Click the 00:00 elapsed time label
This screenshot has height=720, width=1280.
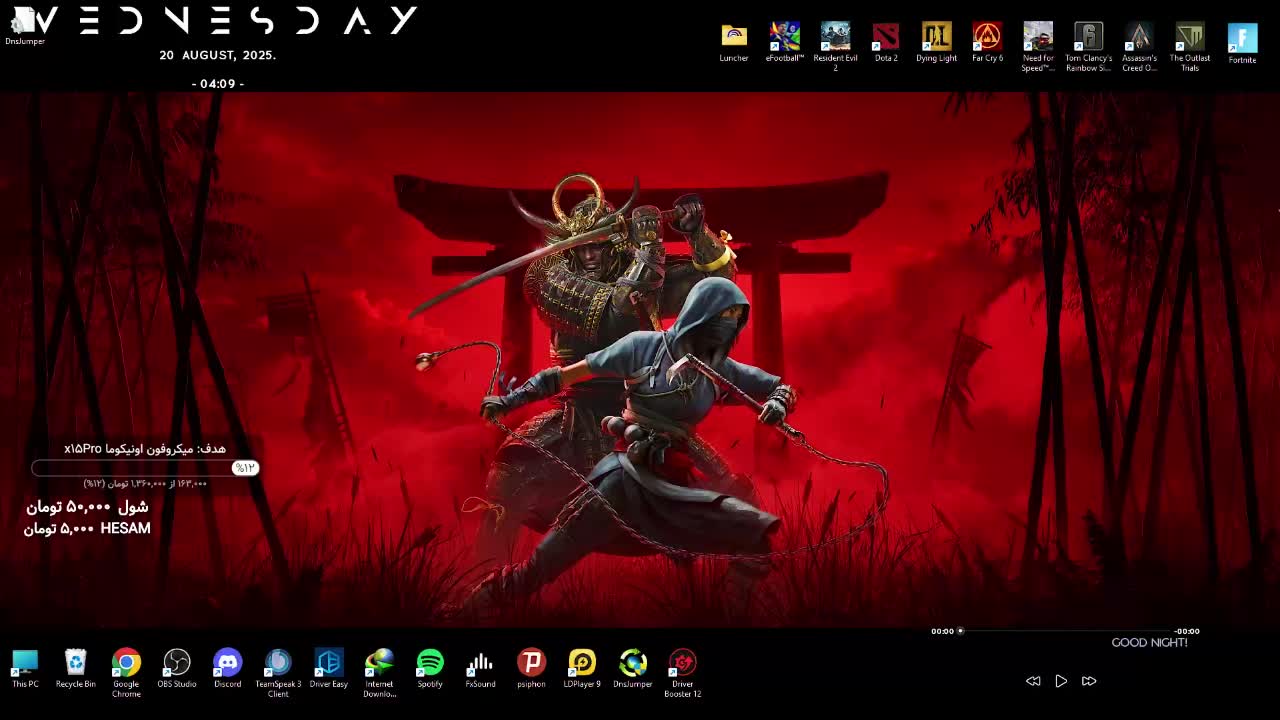tap(942, 631)
